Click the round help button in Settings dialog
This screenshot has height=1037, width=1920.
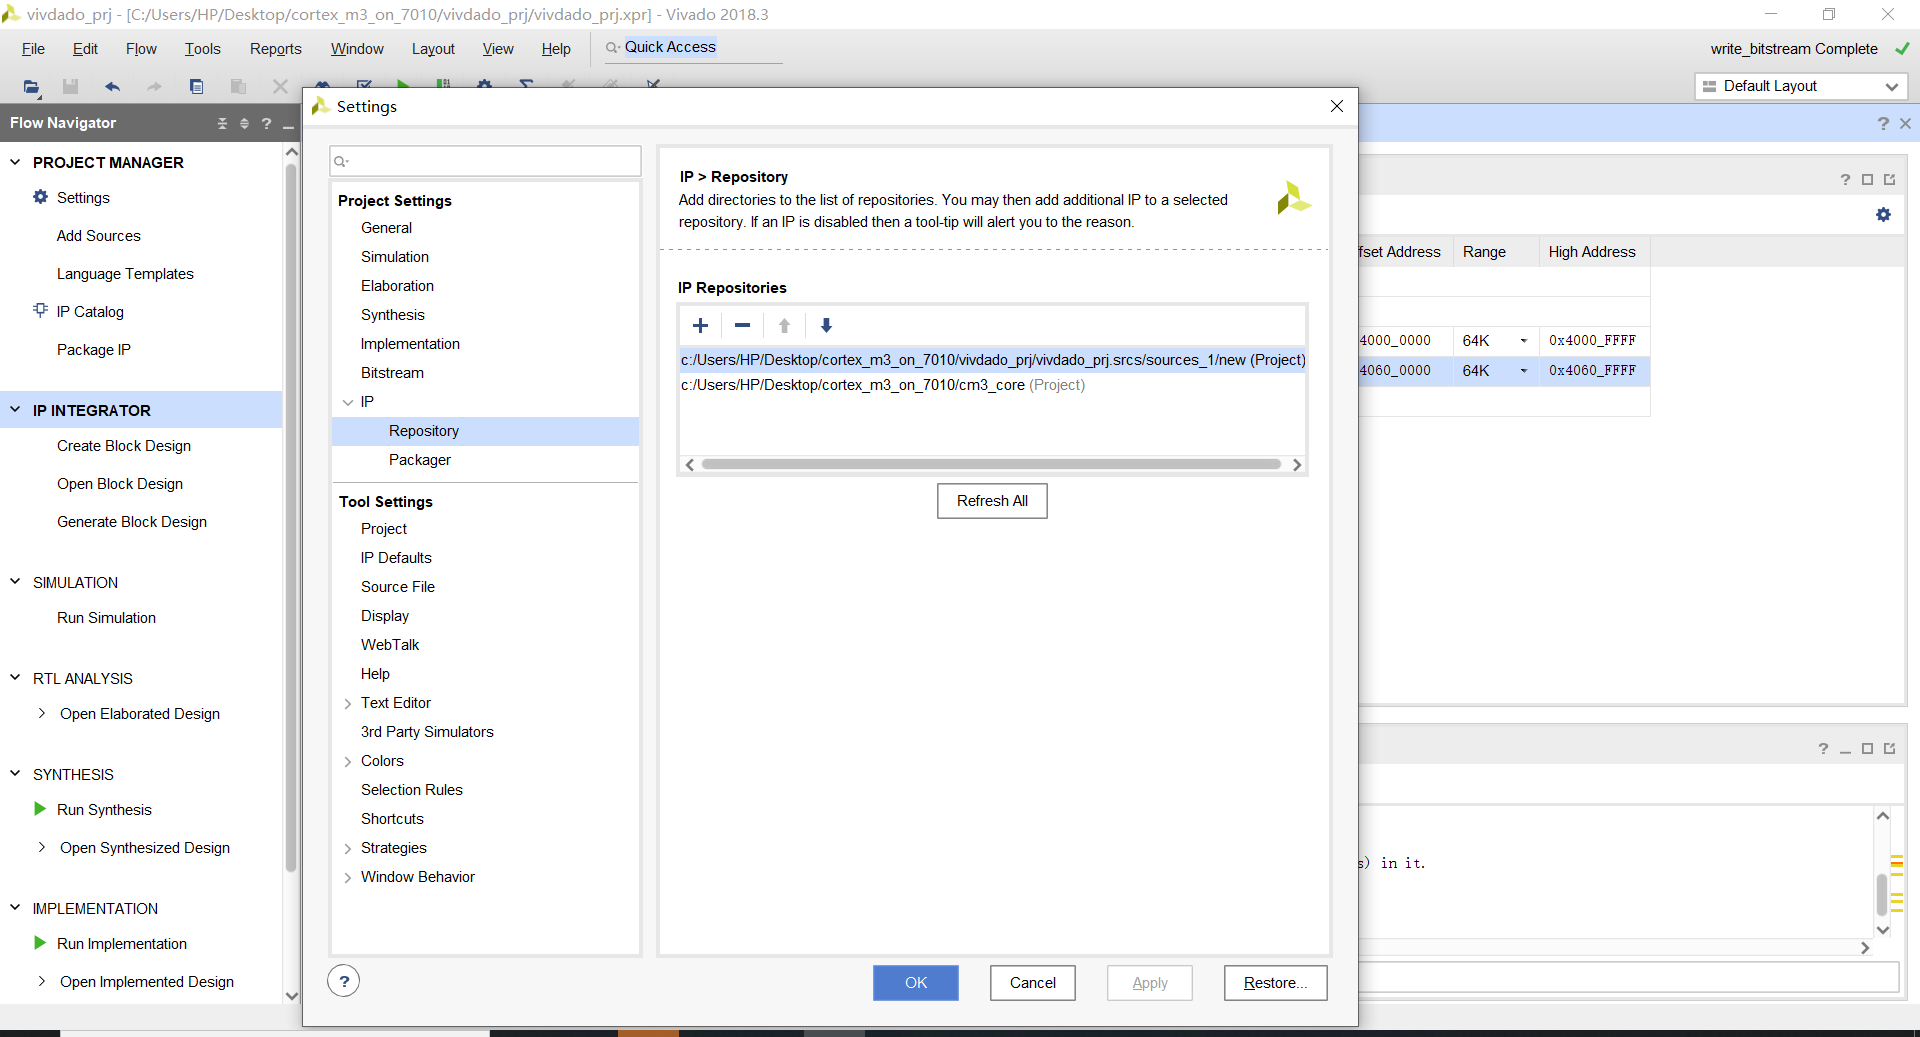(344, 981)
